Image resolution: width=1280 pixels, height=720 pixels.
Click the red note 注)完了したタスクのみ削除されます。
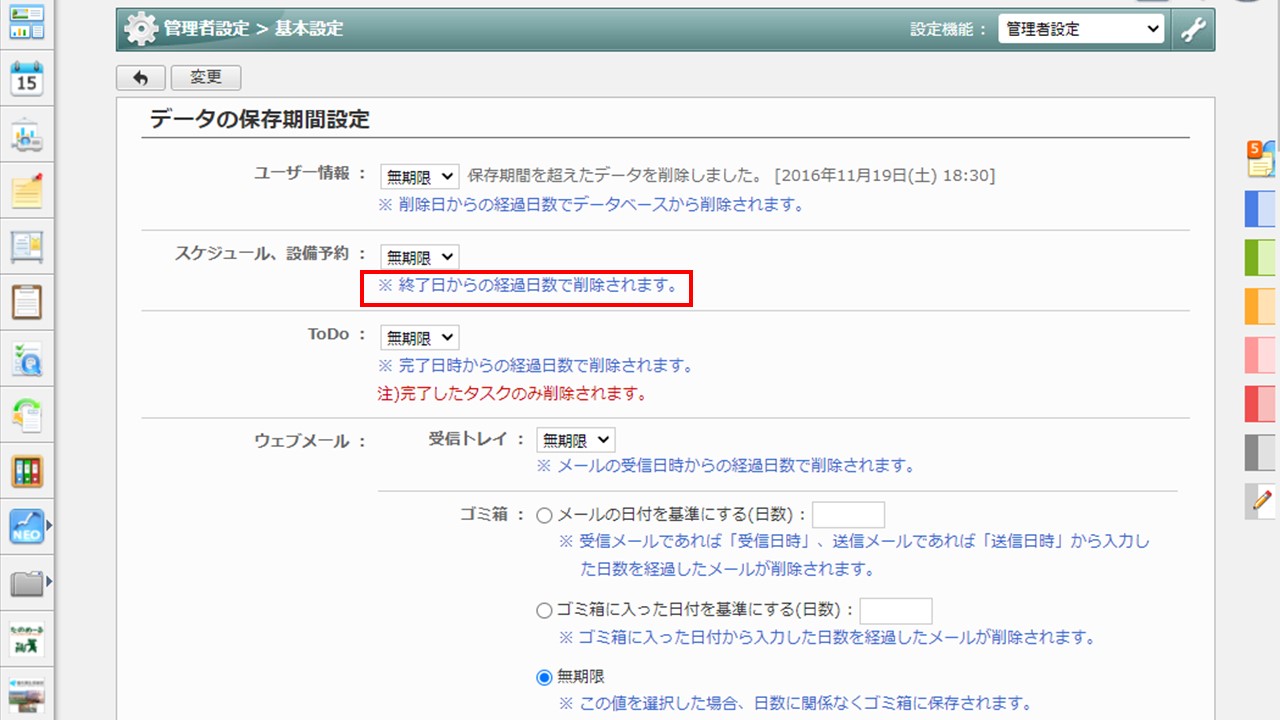click(512, 394)
